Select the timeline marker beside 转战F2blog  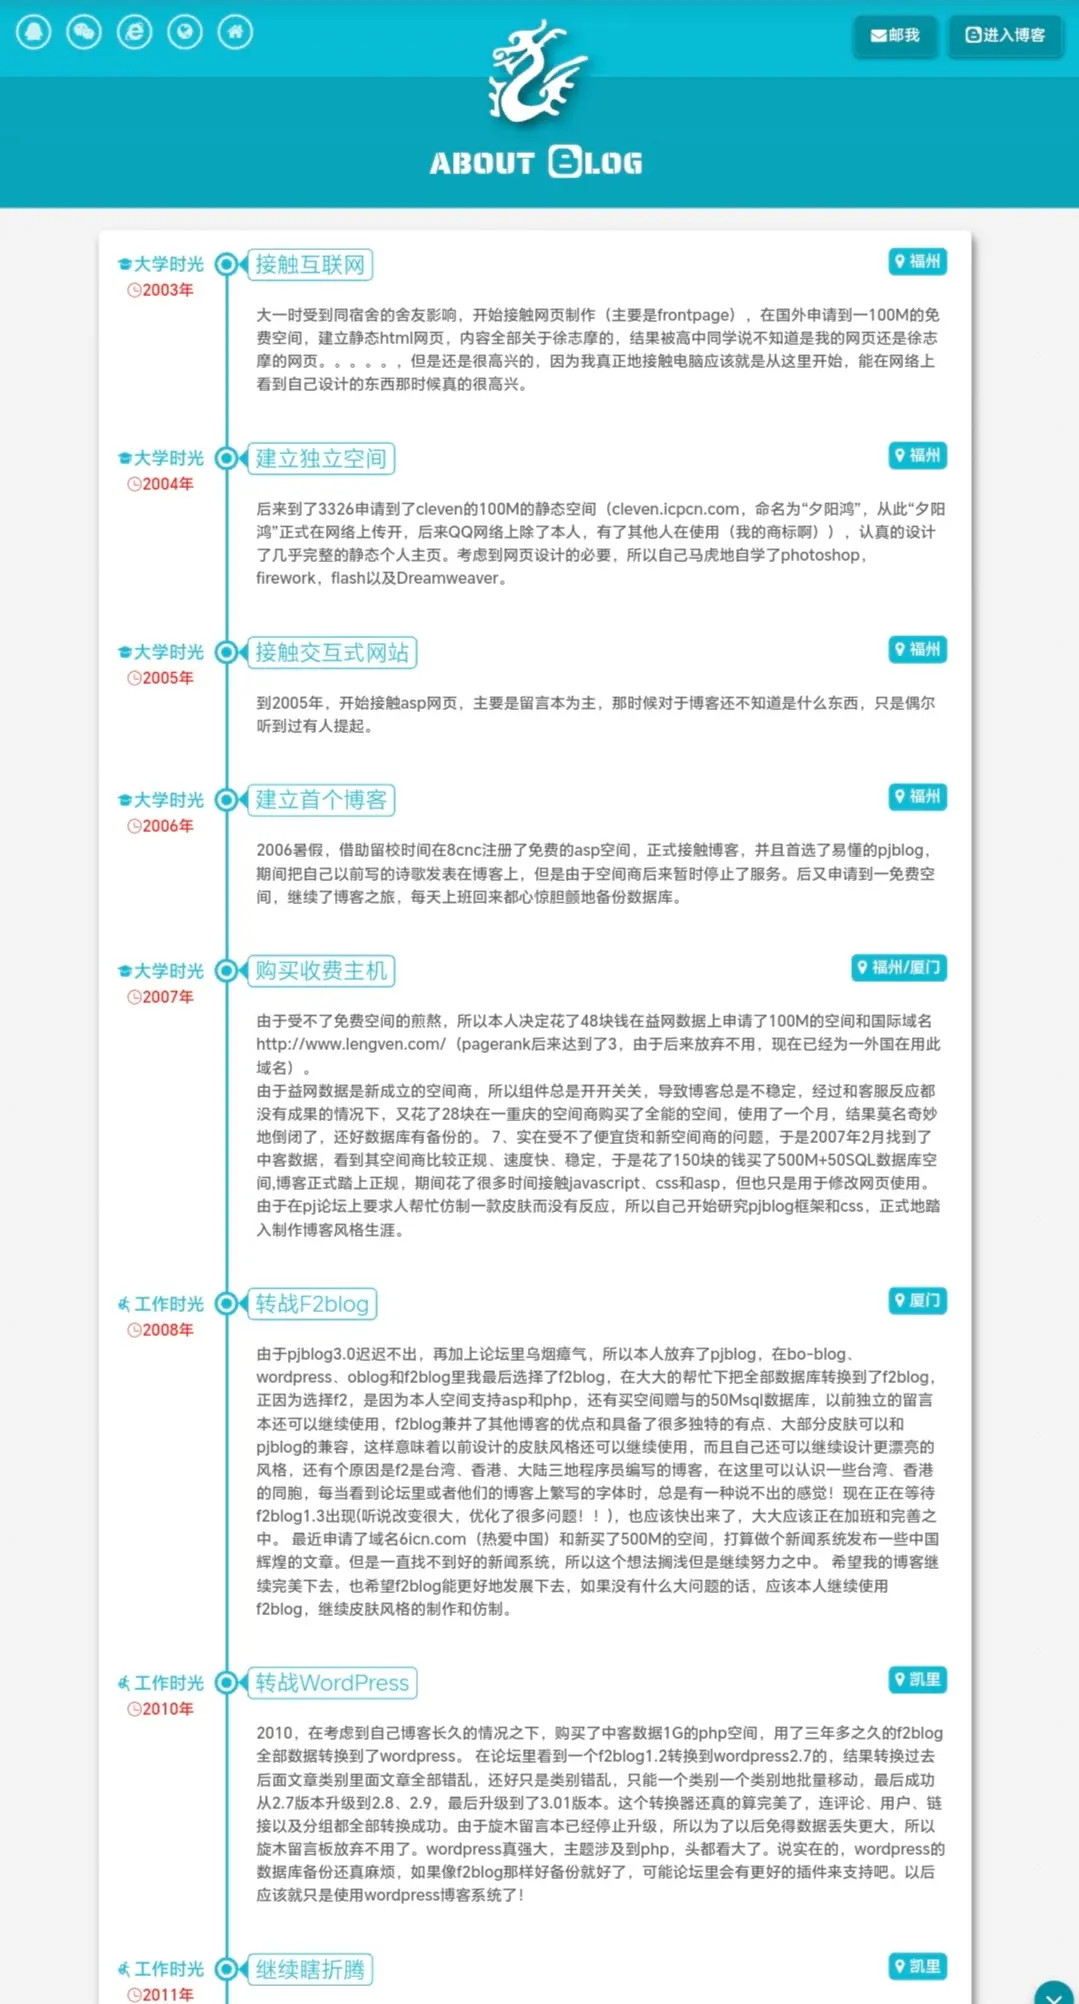227,1304
